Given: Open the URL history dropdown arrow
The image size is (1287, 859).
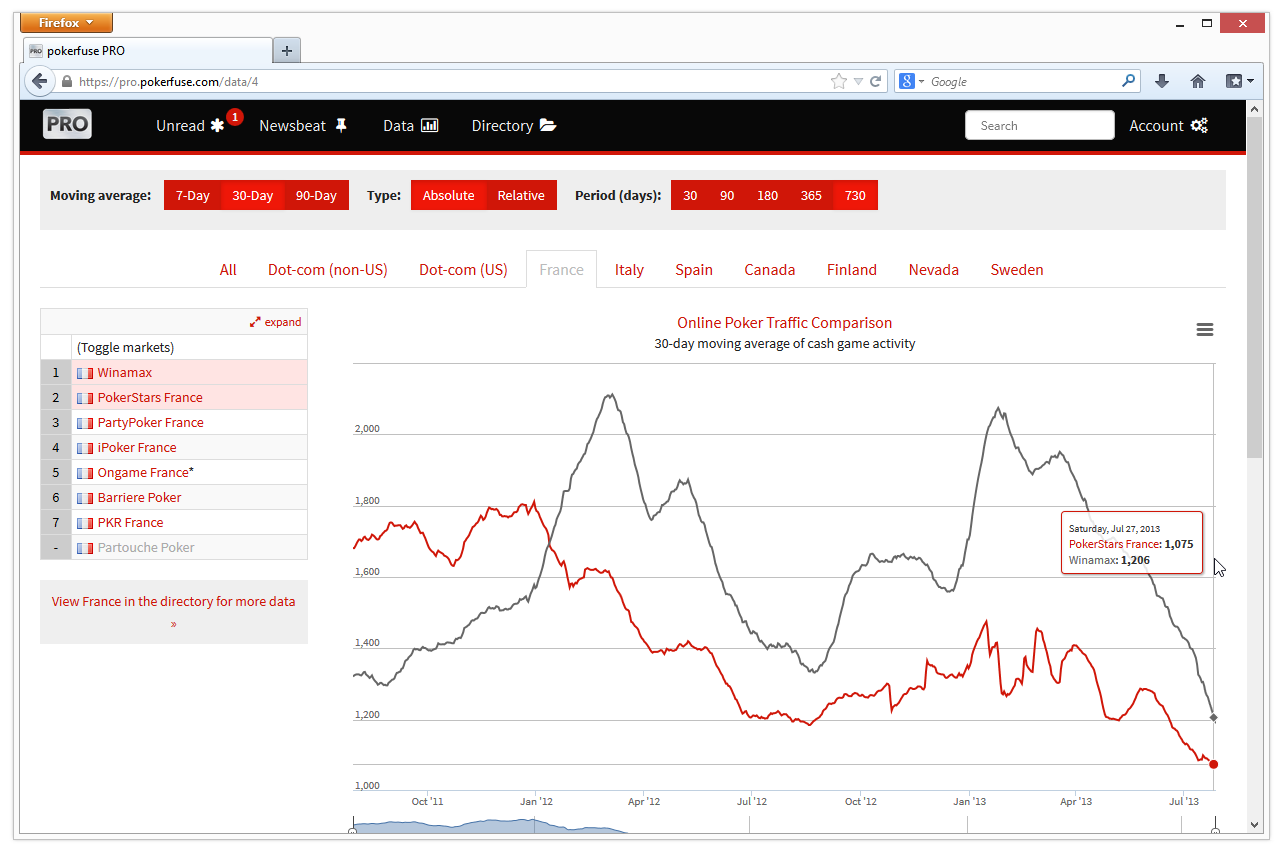Looking at the screenshot, I should 858,82.
